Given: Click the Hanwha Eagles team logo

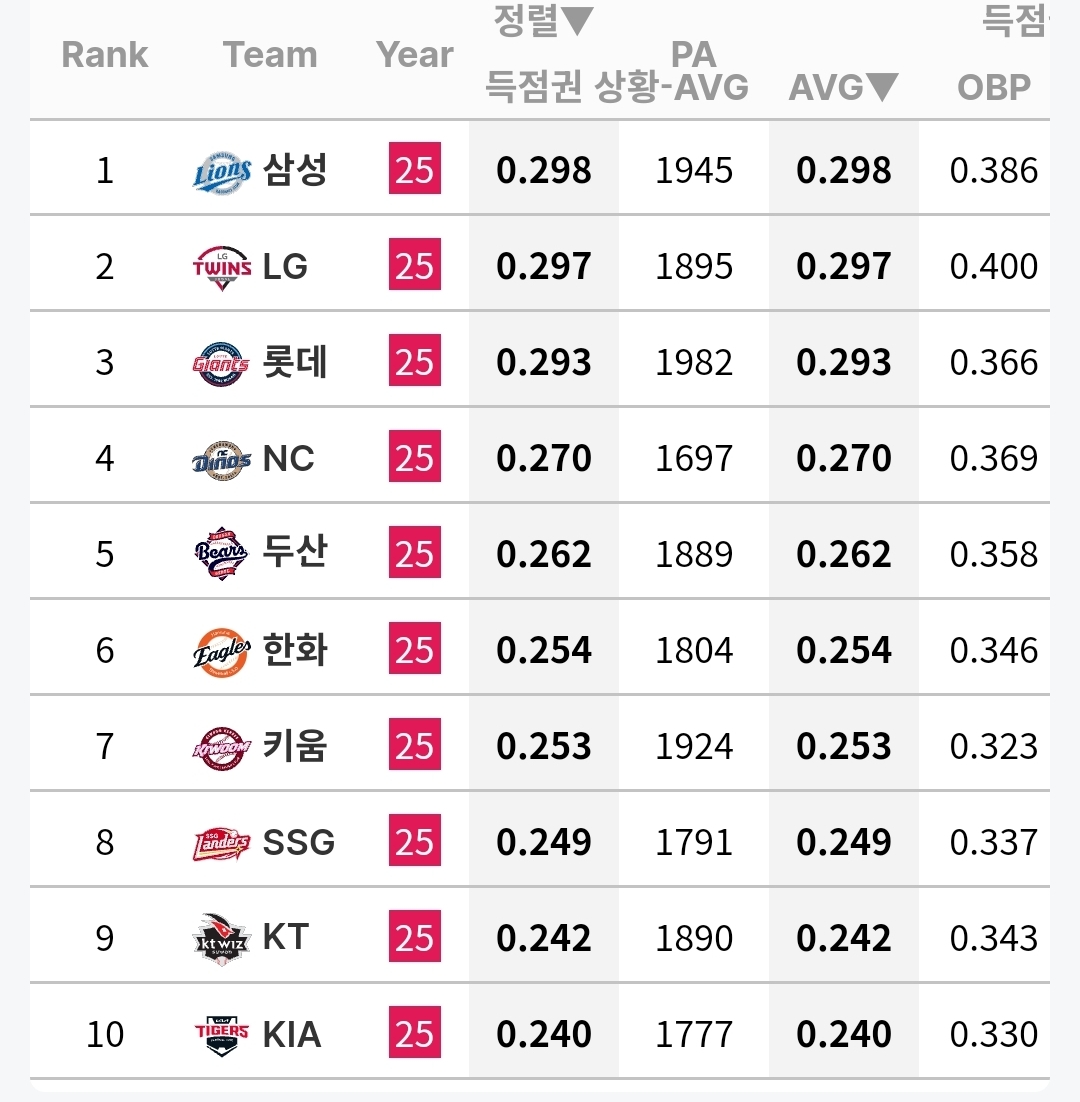Looking at the screenshot, I should point(221,651).
